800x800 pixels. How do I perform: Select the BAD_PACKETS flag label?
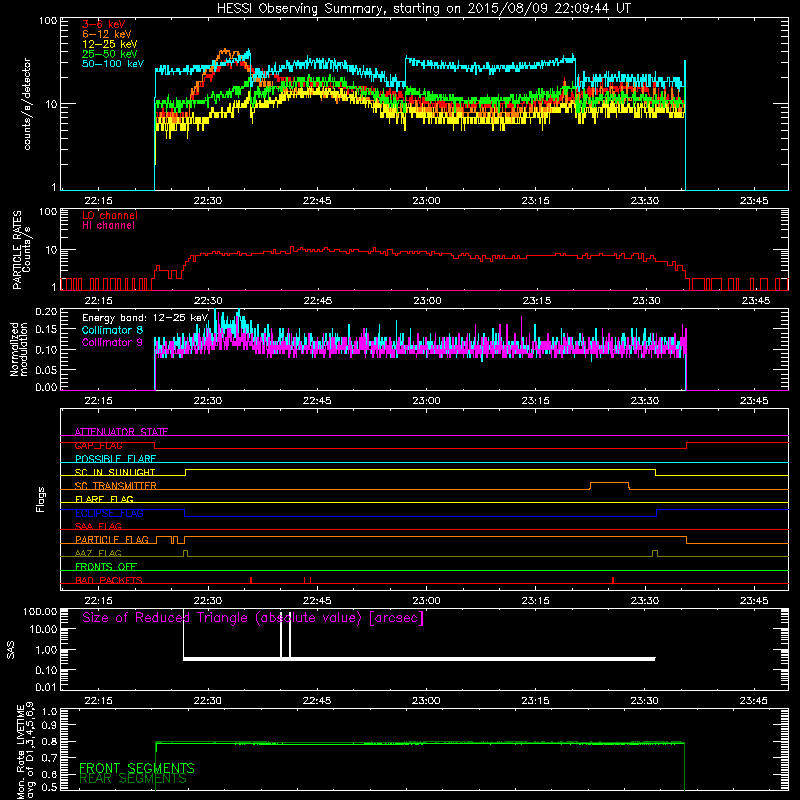[109, 581]
